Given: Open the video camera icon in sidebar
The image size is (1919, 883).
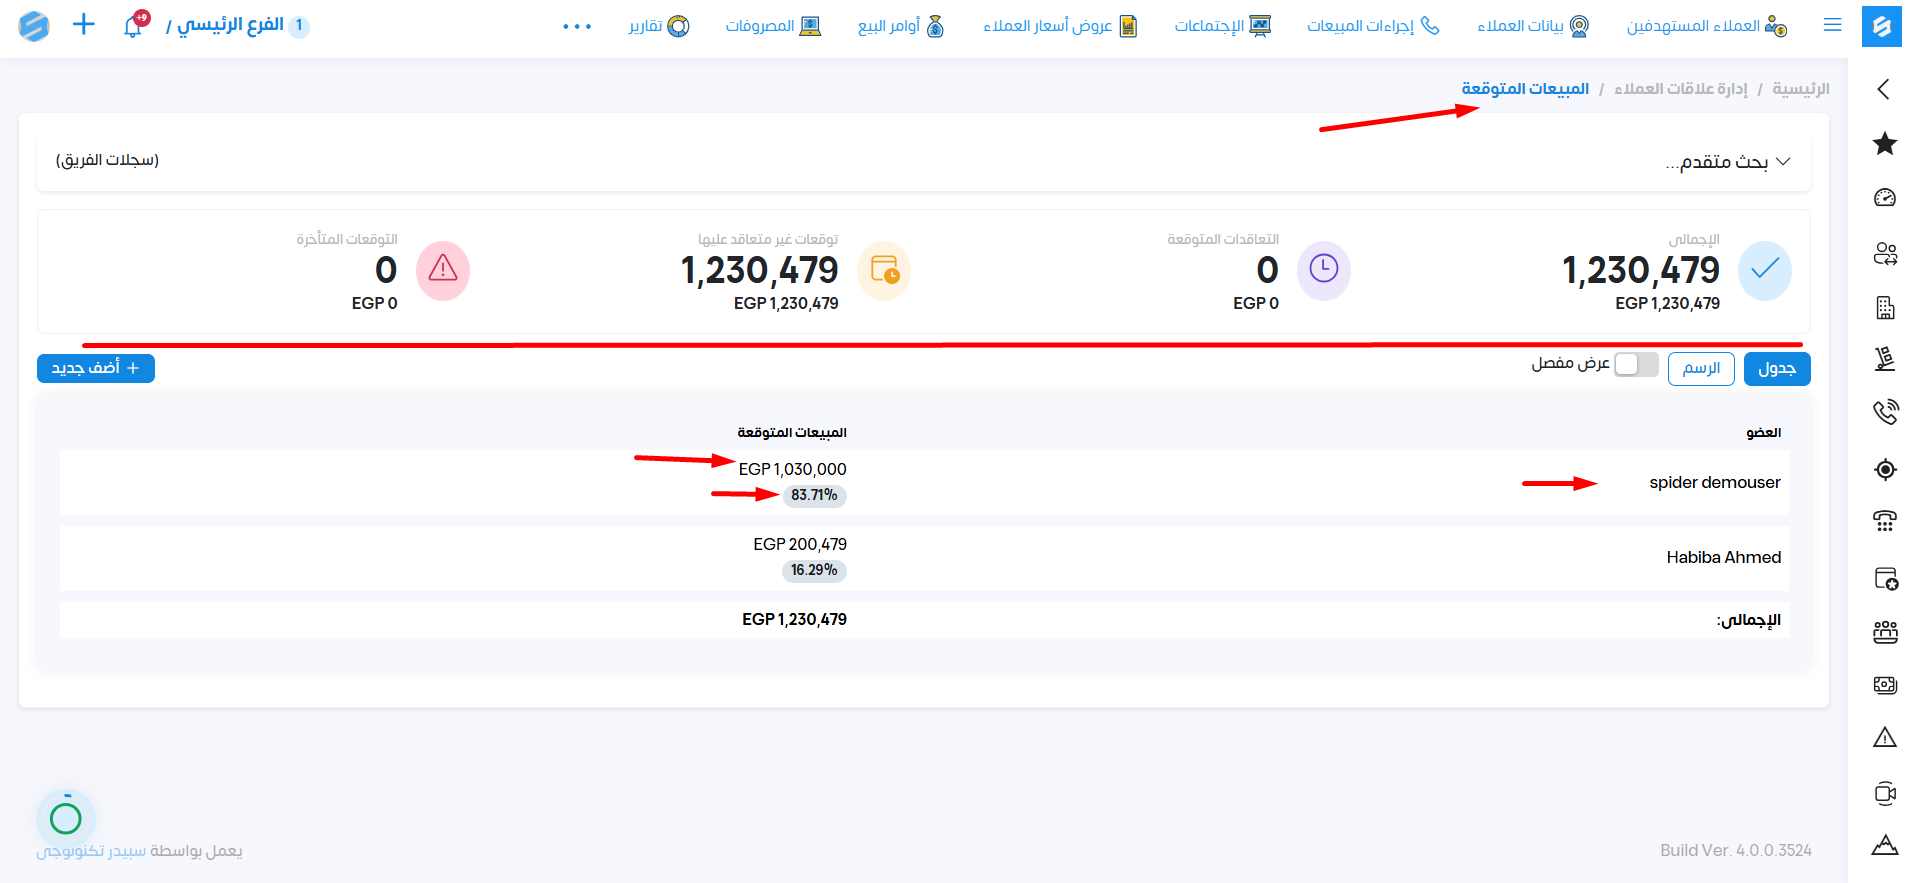Looking at the screenshot, I should (1885, 793).
